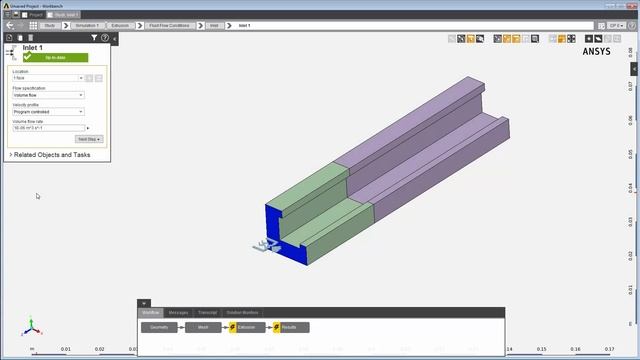Image resolution: width=640 pixels, height=360 pixels.
Task: Open chevron after Fluid Flow Conditions breadcrumb
Action: pos(200,25)
